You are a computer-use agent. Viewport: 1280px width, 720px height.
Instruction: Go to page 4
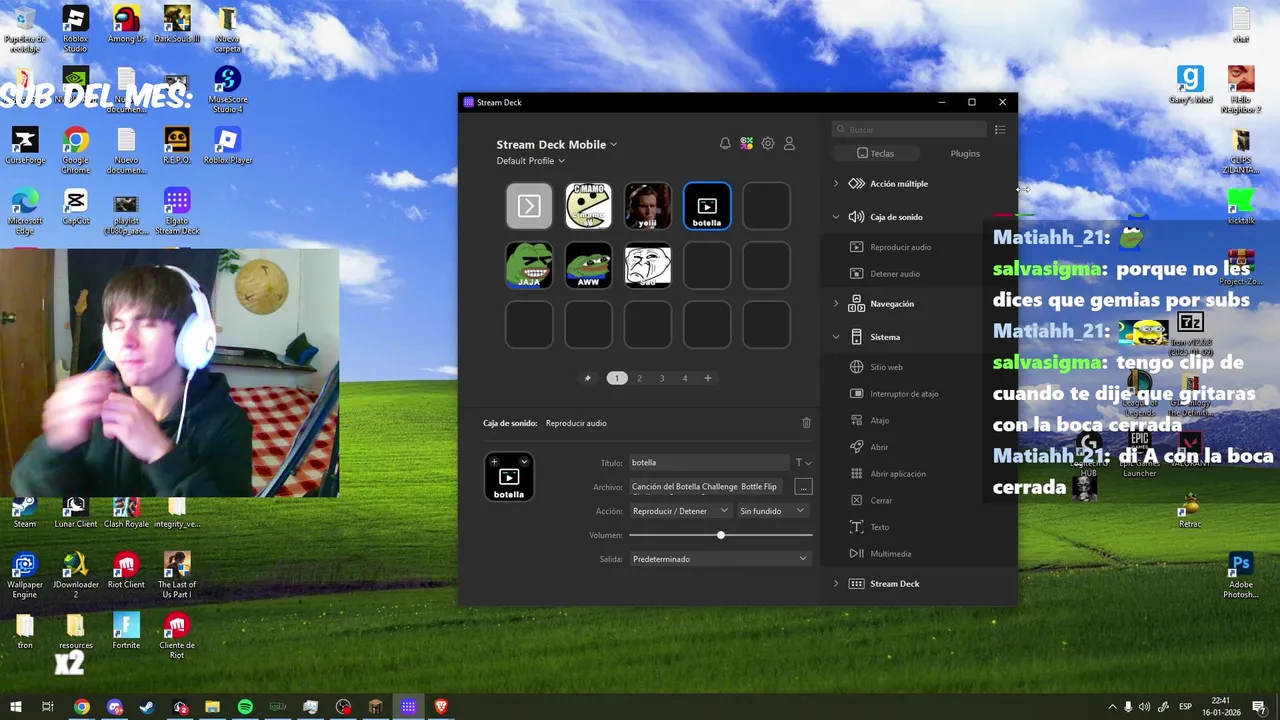click(685, 378)
